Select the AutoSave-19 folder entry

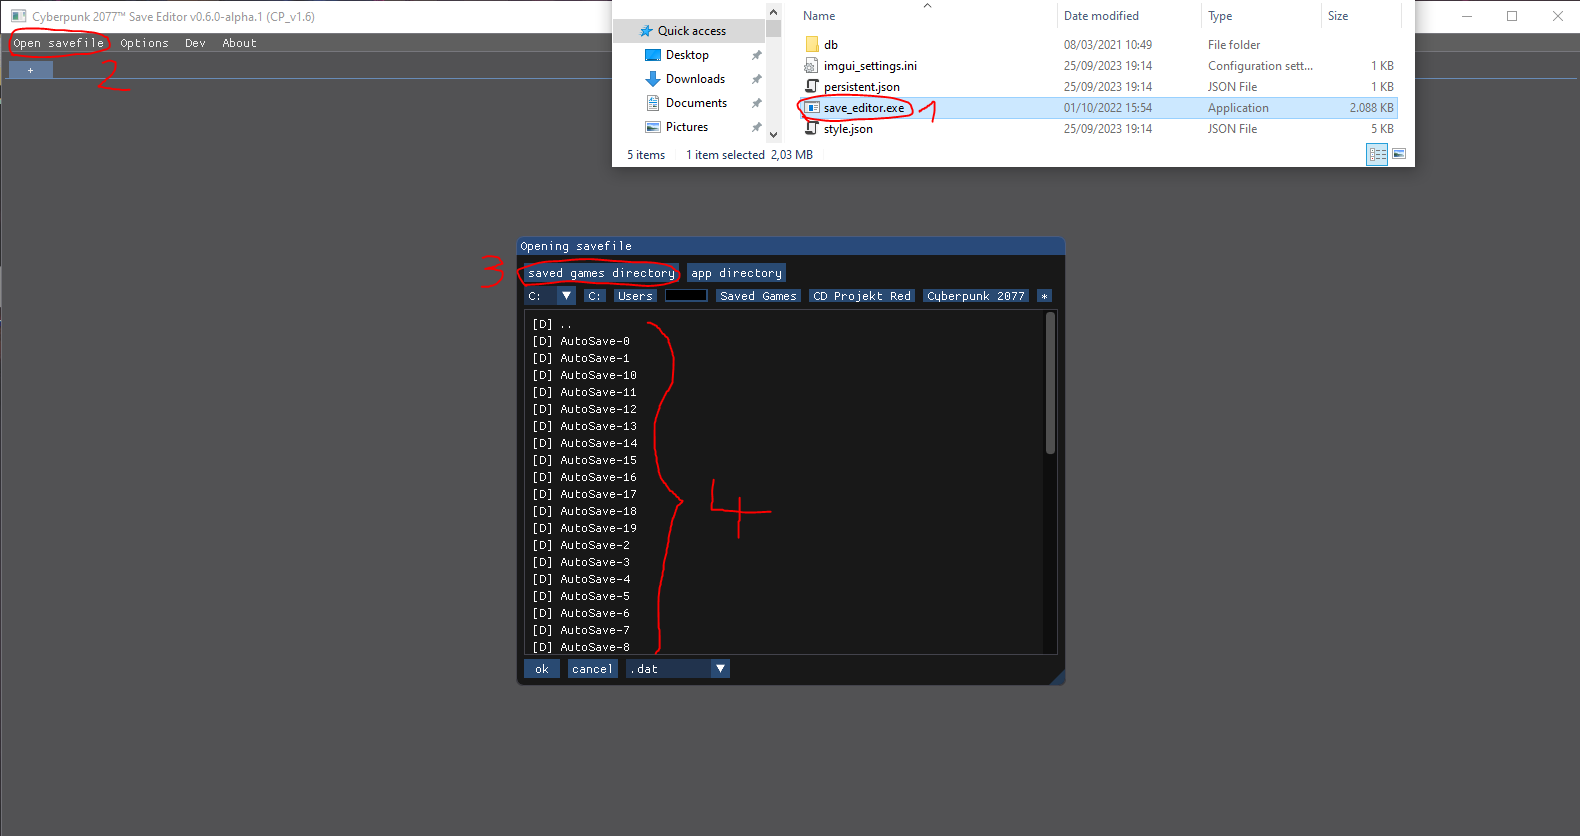[x=785, y=528]
